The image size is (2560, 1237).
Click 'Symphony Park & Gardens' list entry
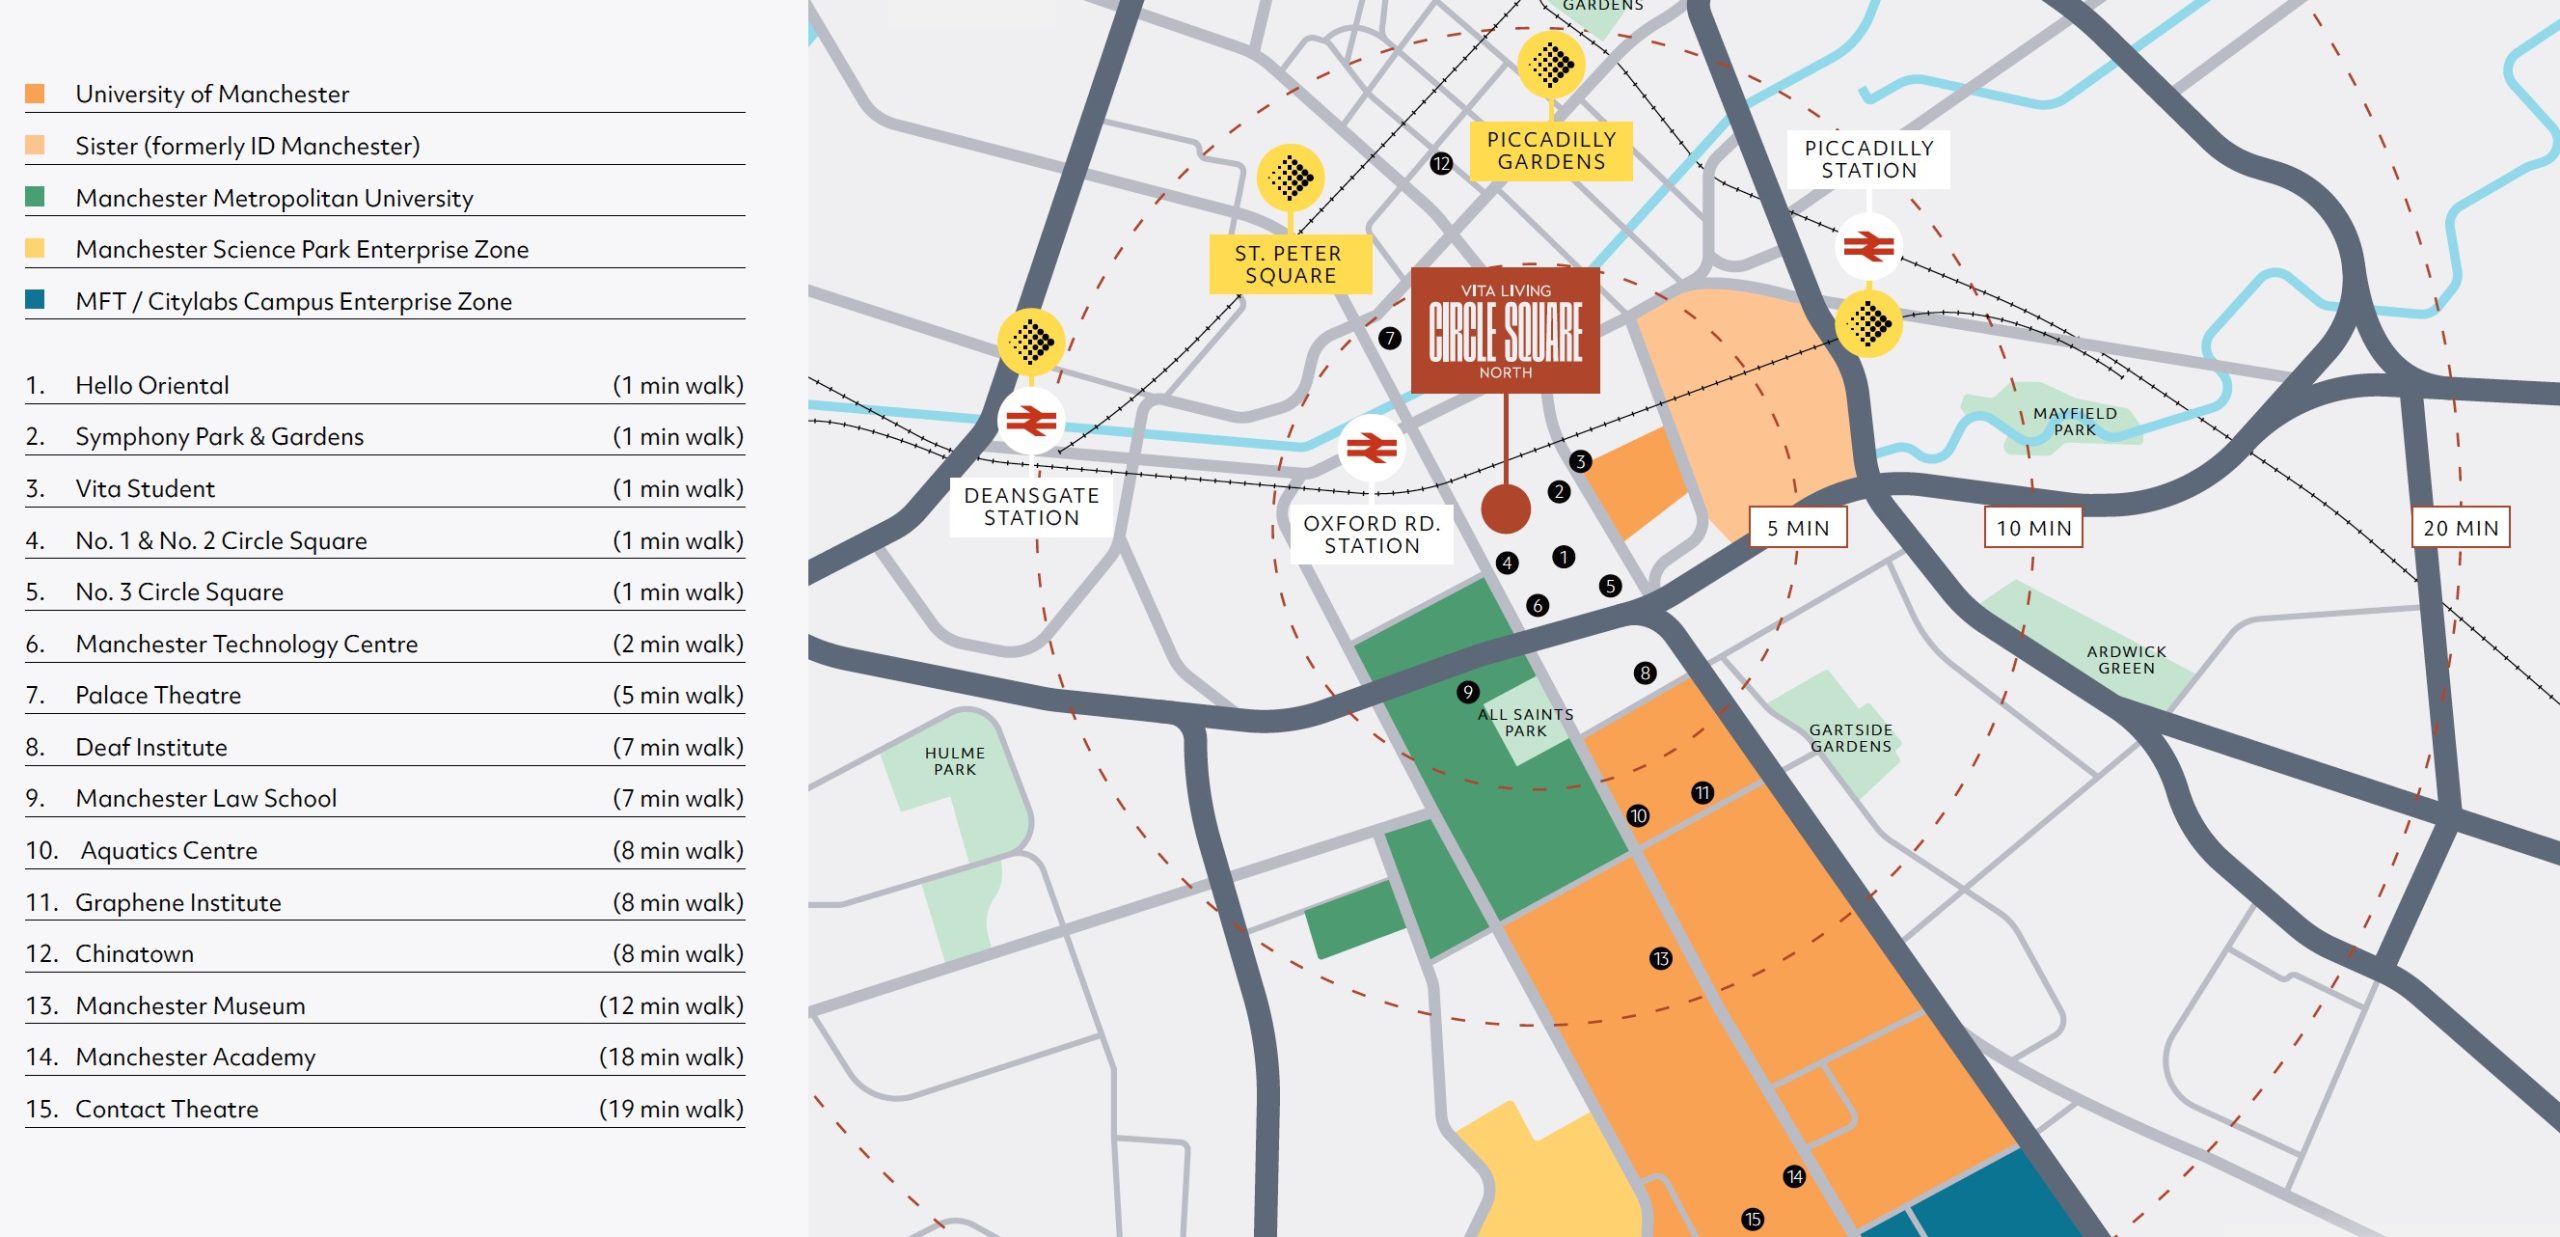pyautogui.click(x=219, y=437)
